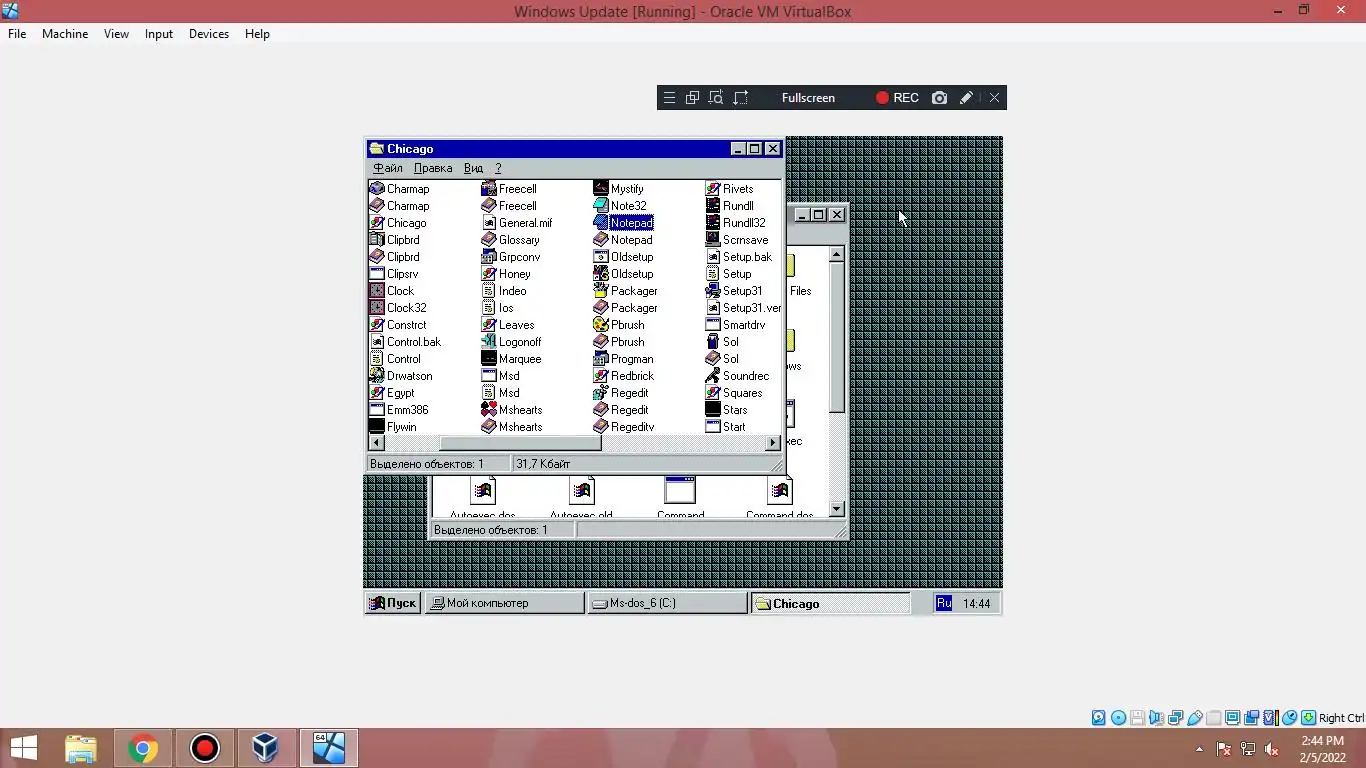This screenshot has height=768, width=1366.
Task: Open the ? help menu in Chicago
Action: pyautogui.click(x=498, y=168)
